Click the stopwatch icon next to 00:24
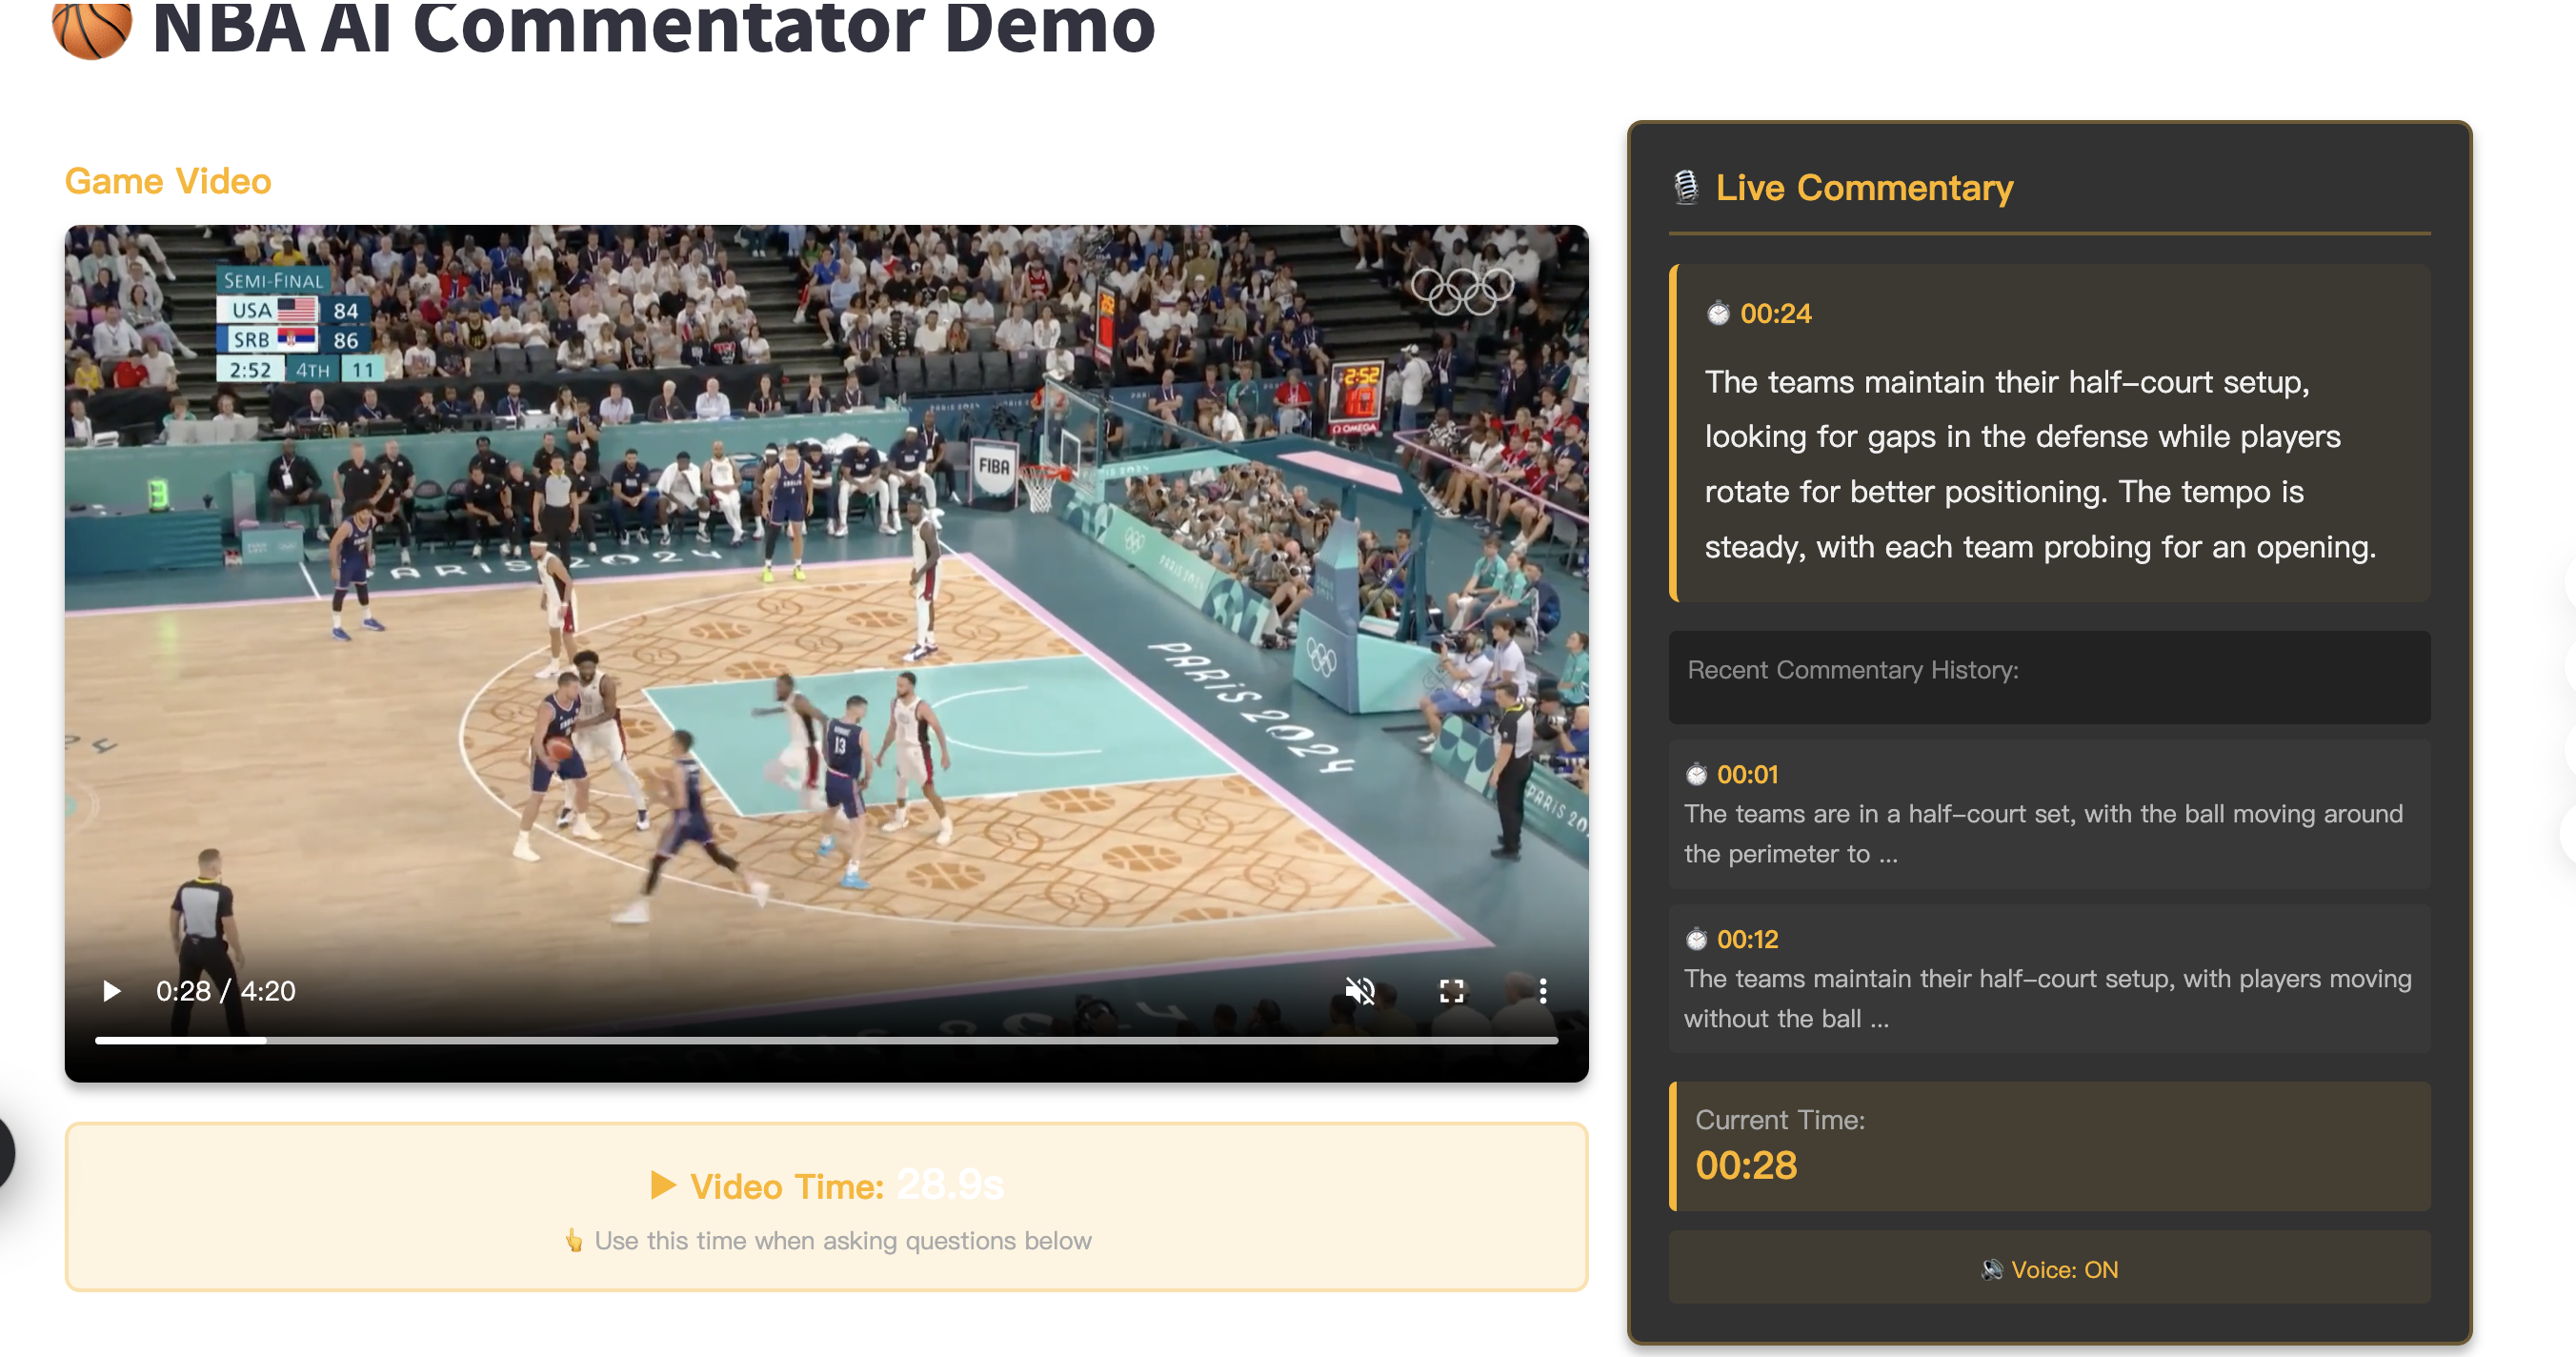The height and width of the screenshot is (1357, 2576). (1717, 314)
